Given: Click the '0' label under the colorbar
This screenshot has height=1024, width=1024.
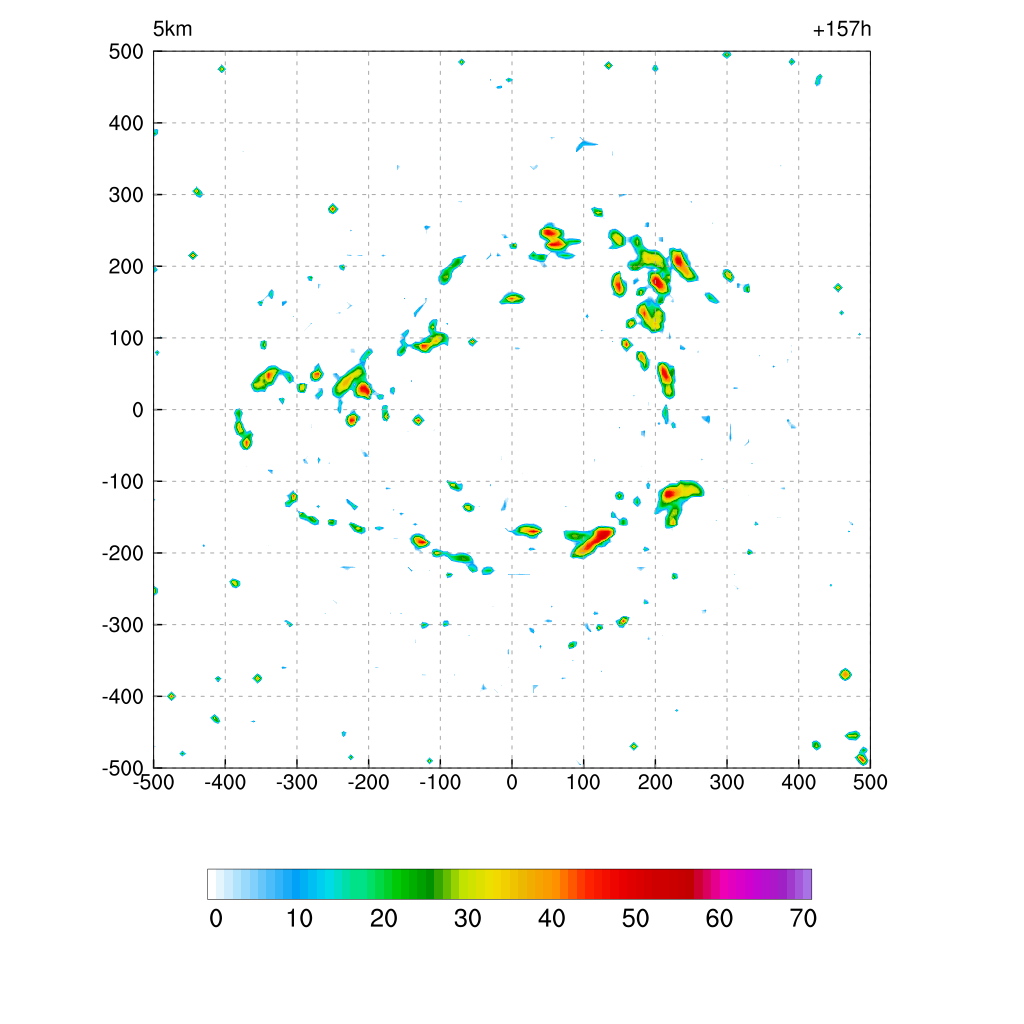Looking at the screenshot, I should point(216,919).
